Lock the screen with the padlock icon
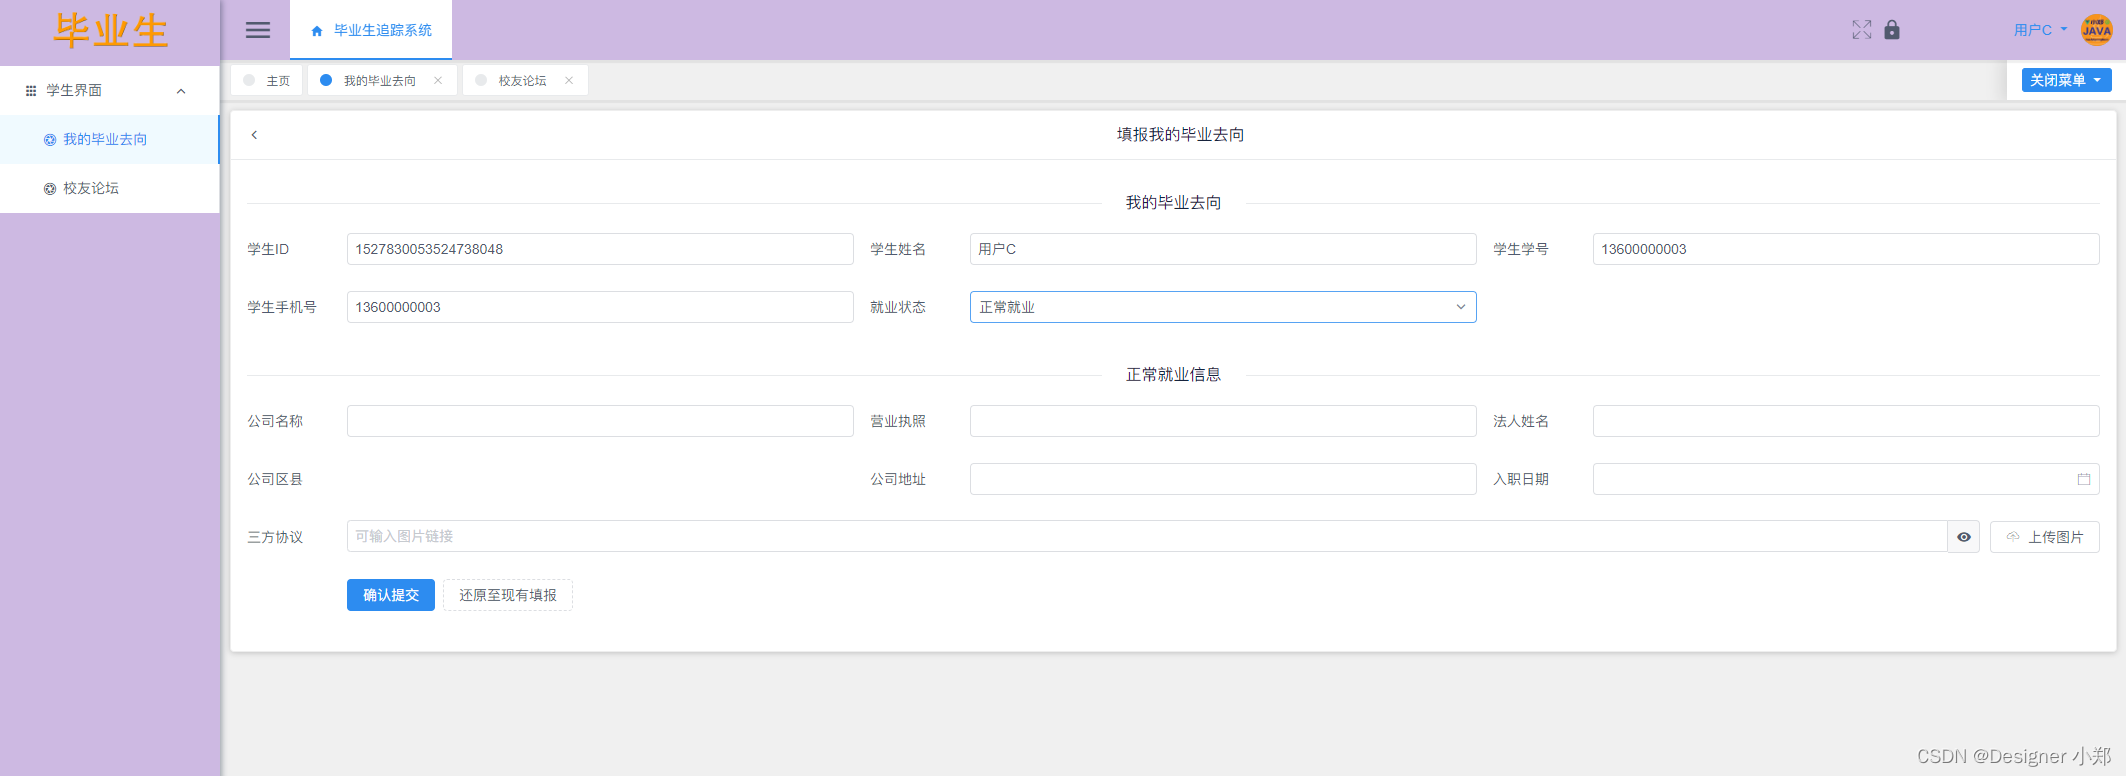The image size is (2126, 776). pos(1891,30)
